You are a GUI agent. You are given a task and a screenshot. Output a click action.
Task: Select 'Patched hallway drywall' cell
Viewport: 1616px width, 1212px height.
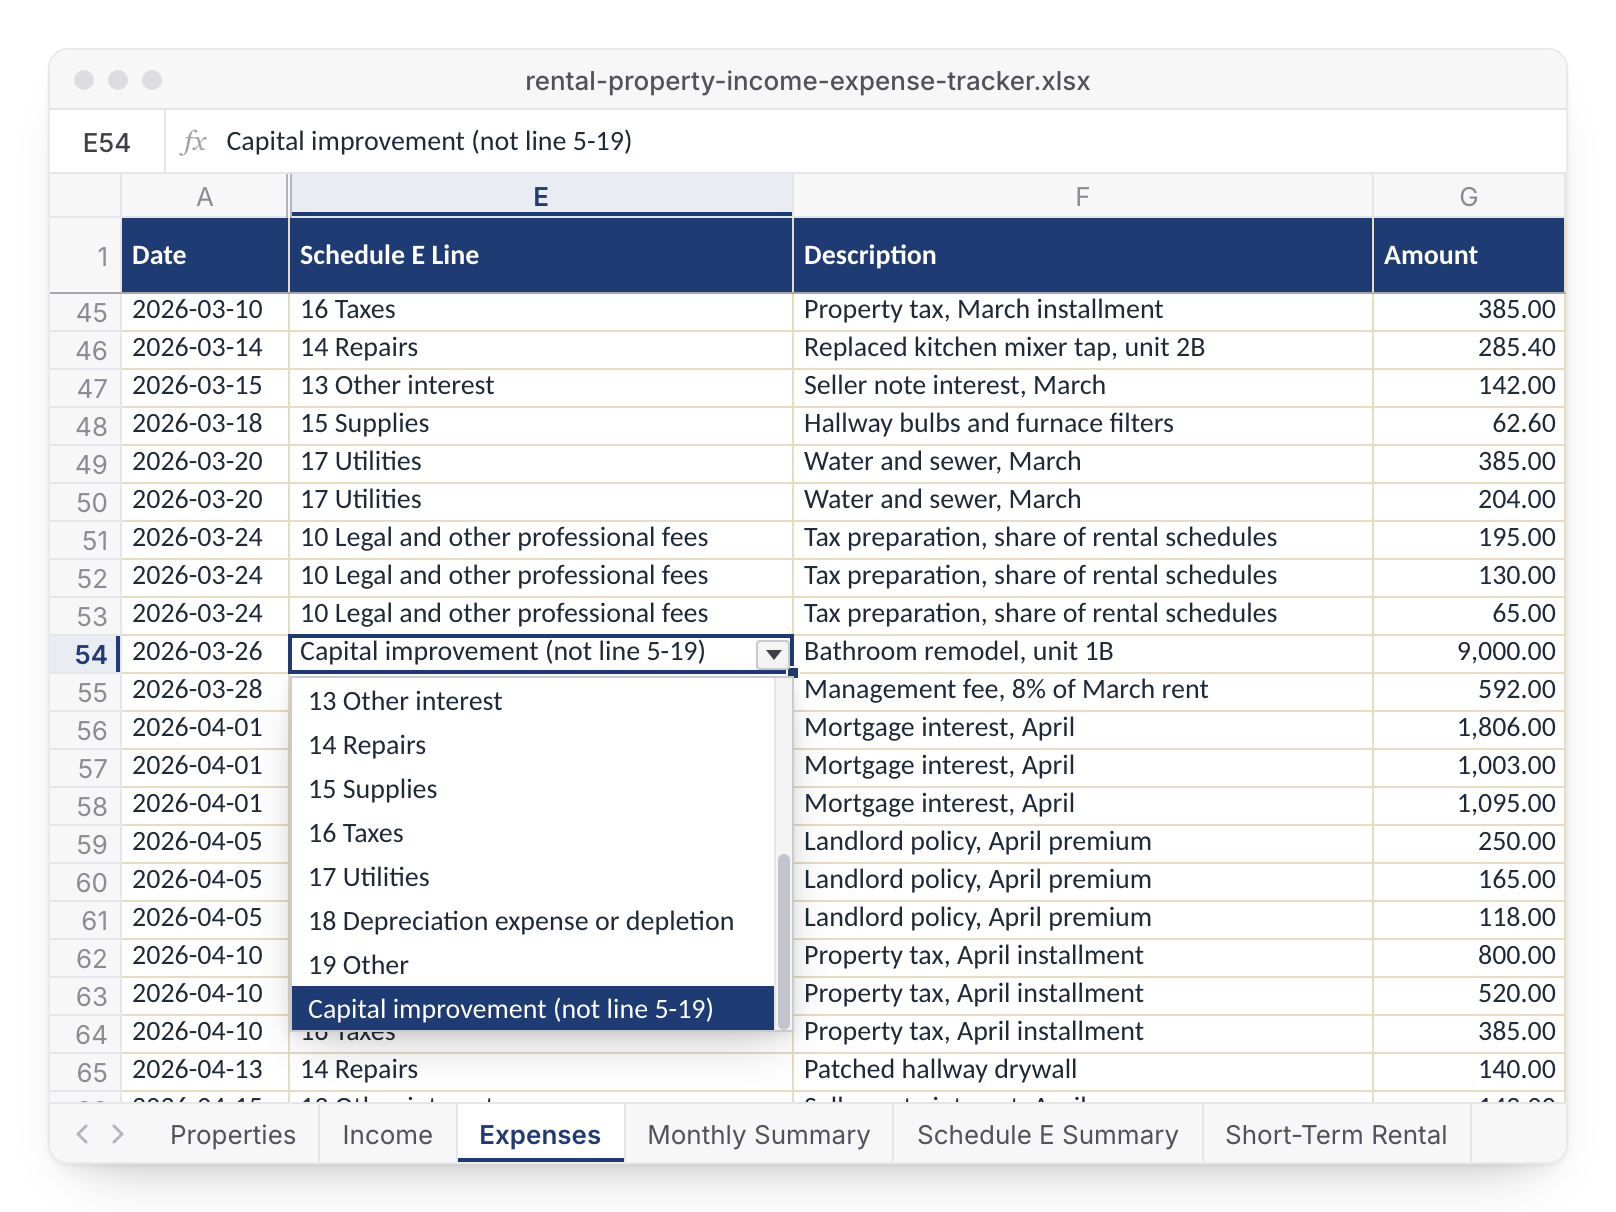[1083, 1070]
